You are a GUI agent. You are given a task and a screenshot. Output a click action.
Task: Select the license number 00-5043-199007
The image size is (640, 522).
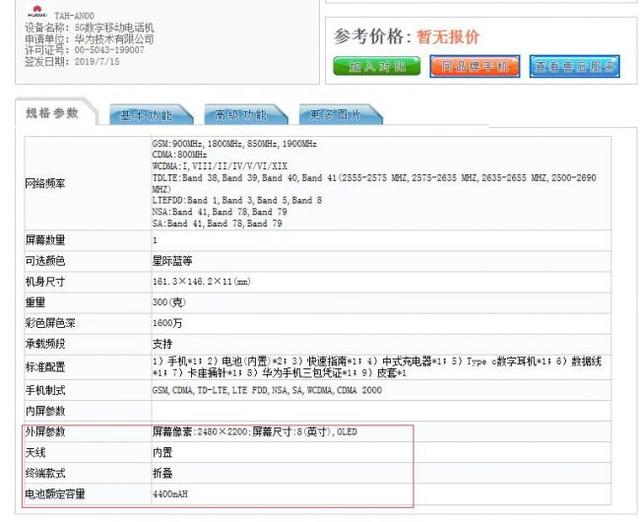pyautogui.click(x=109, y=50)
